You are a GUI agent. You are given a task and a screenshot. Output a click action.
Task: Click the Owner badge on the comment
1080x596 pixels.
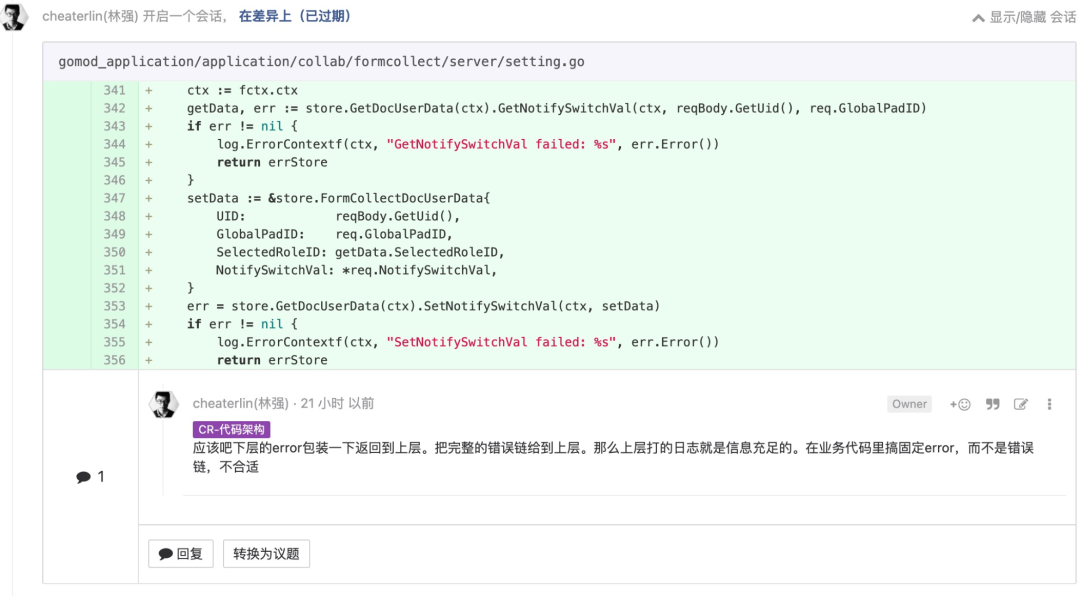point(909,404)
